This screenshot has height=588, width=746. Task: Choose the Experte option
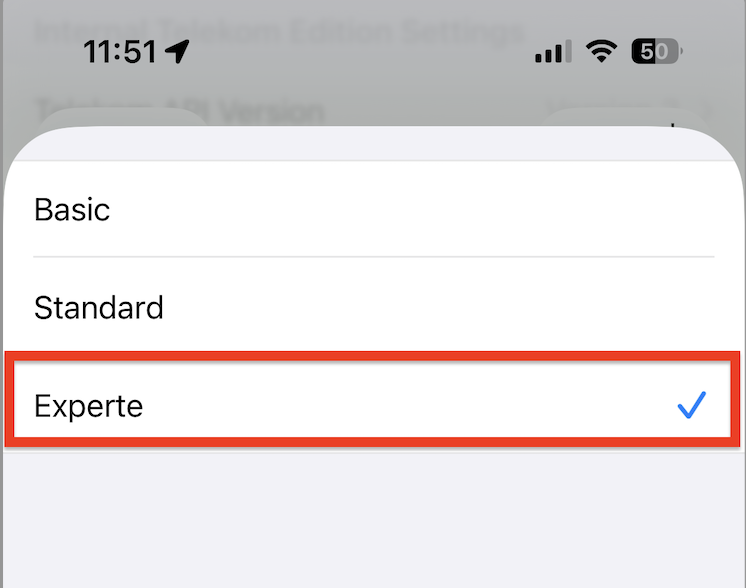(x=373, y=406)
